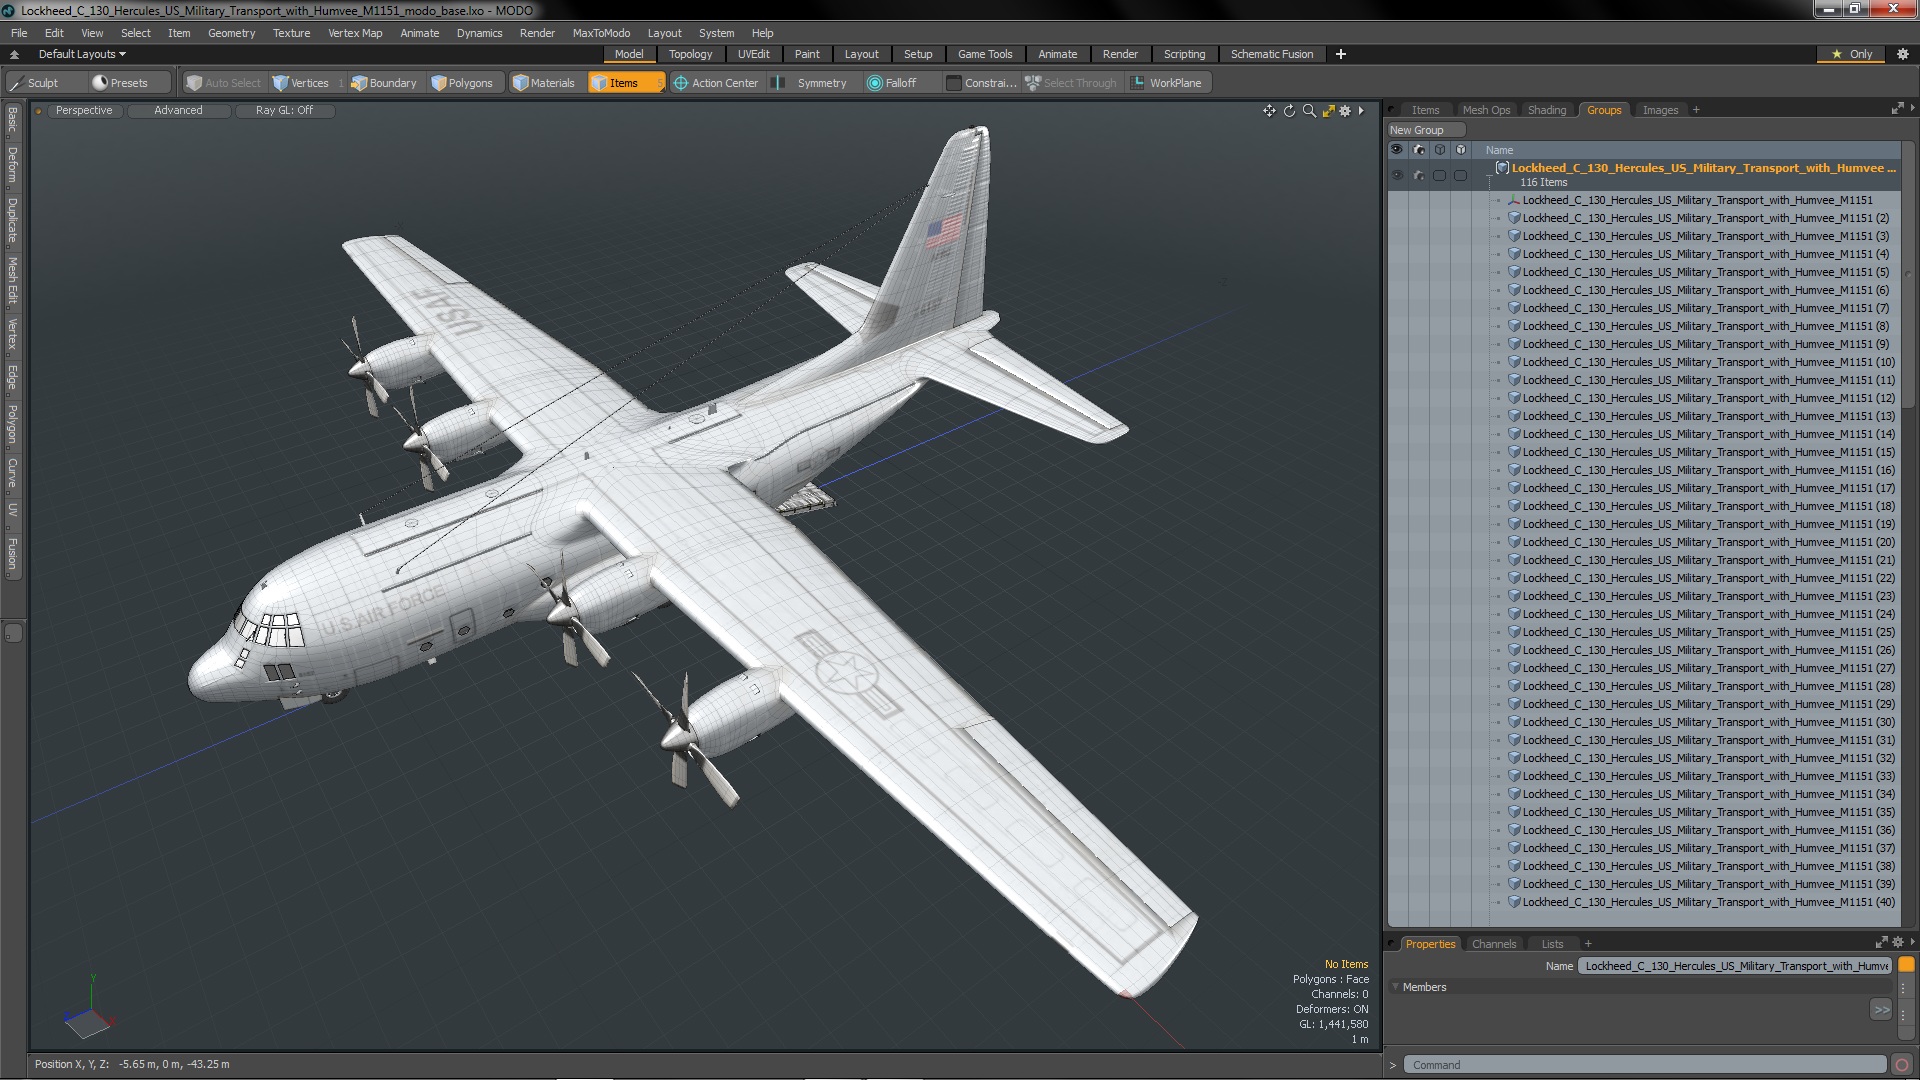Click the group Name input field

[x=1735, y=966]
